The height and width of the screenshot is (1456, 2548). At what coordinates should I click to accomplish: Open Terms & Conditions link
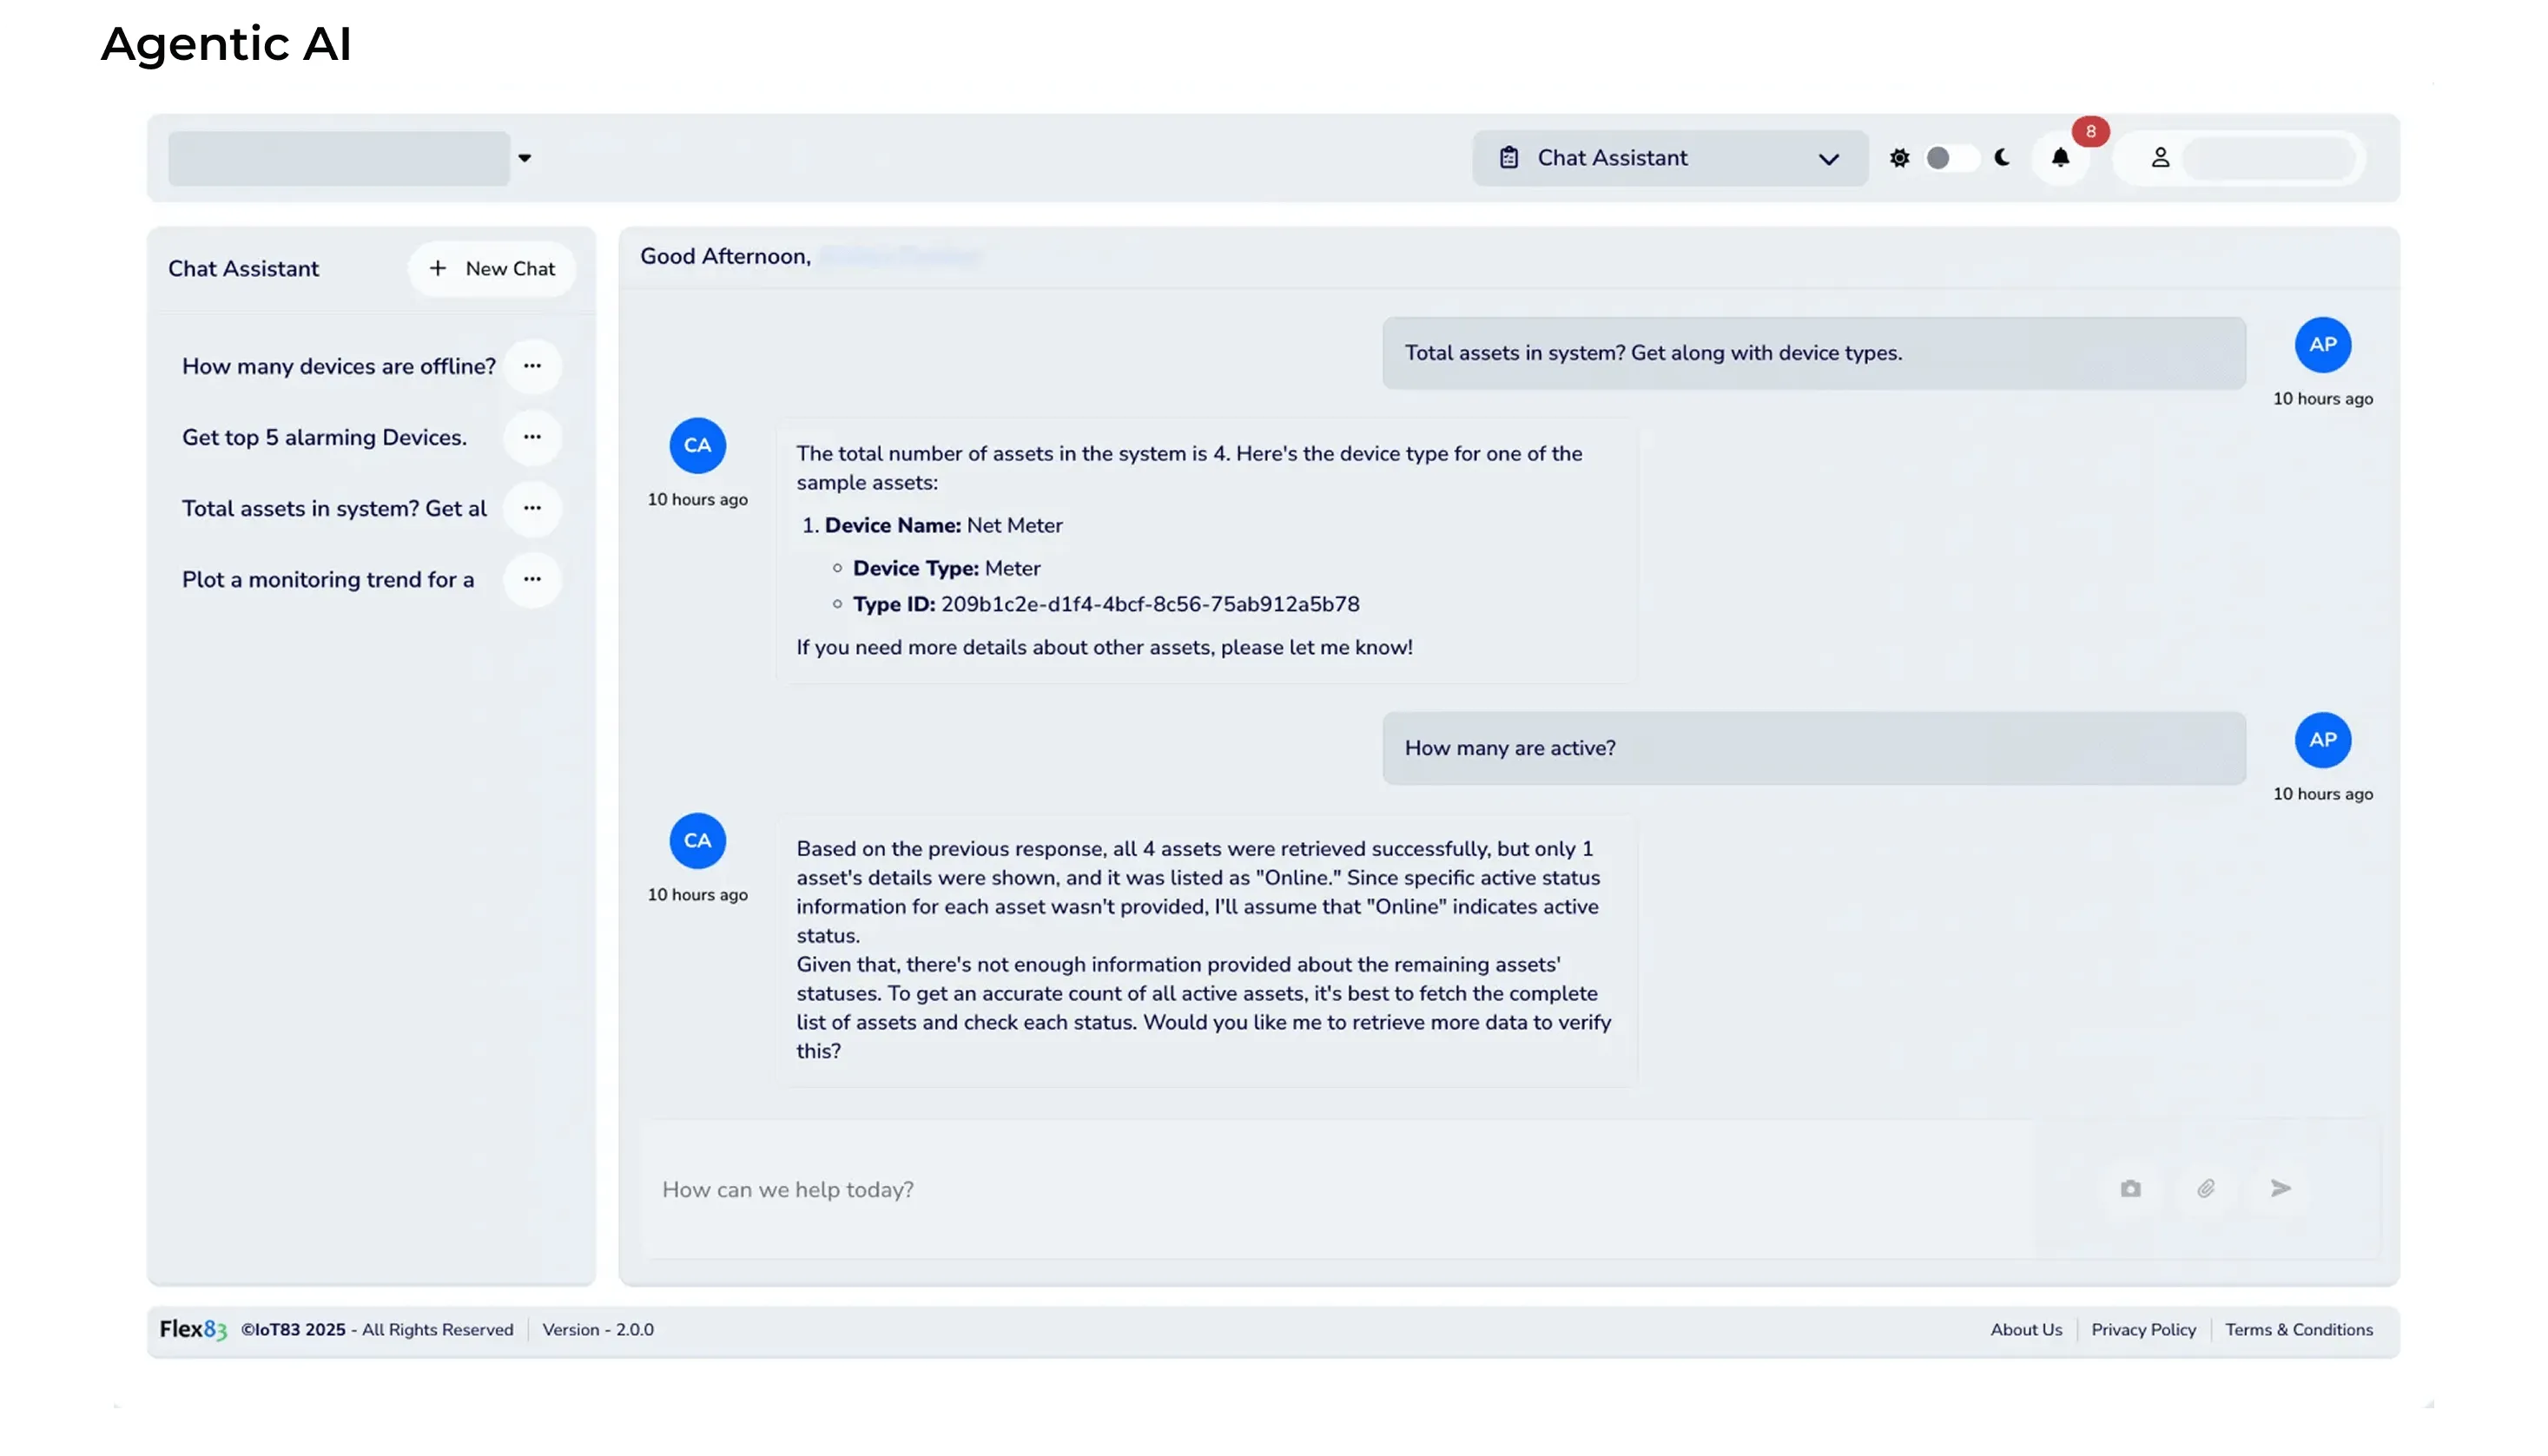(2298, 1329)
